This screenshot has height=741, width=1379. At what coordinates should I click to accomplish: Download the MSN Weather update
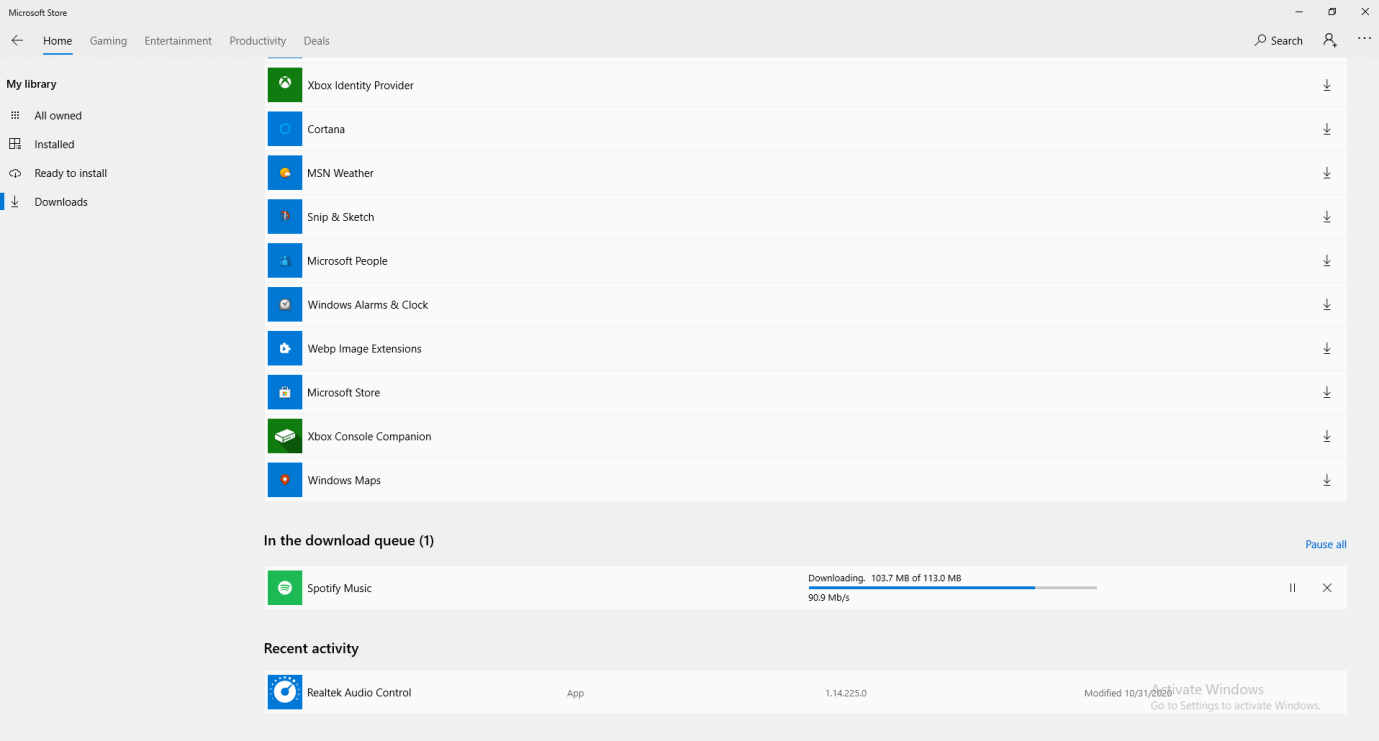pyautogui.click(x=1327, y=173)
